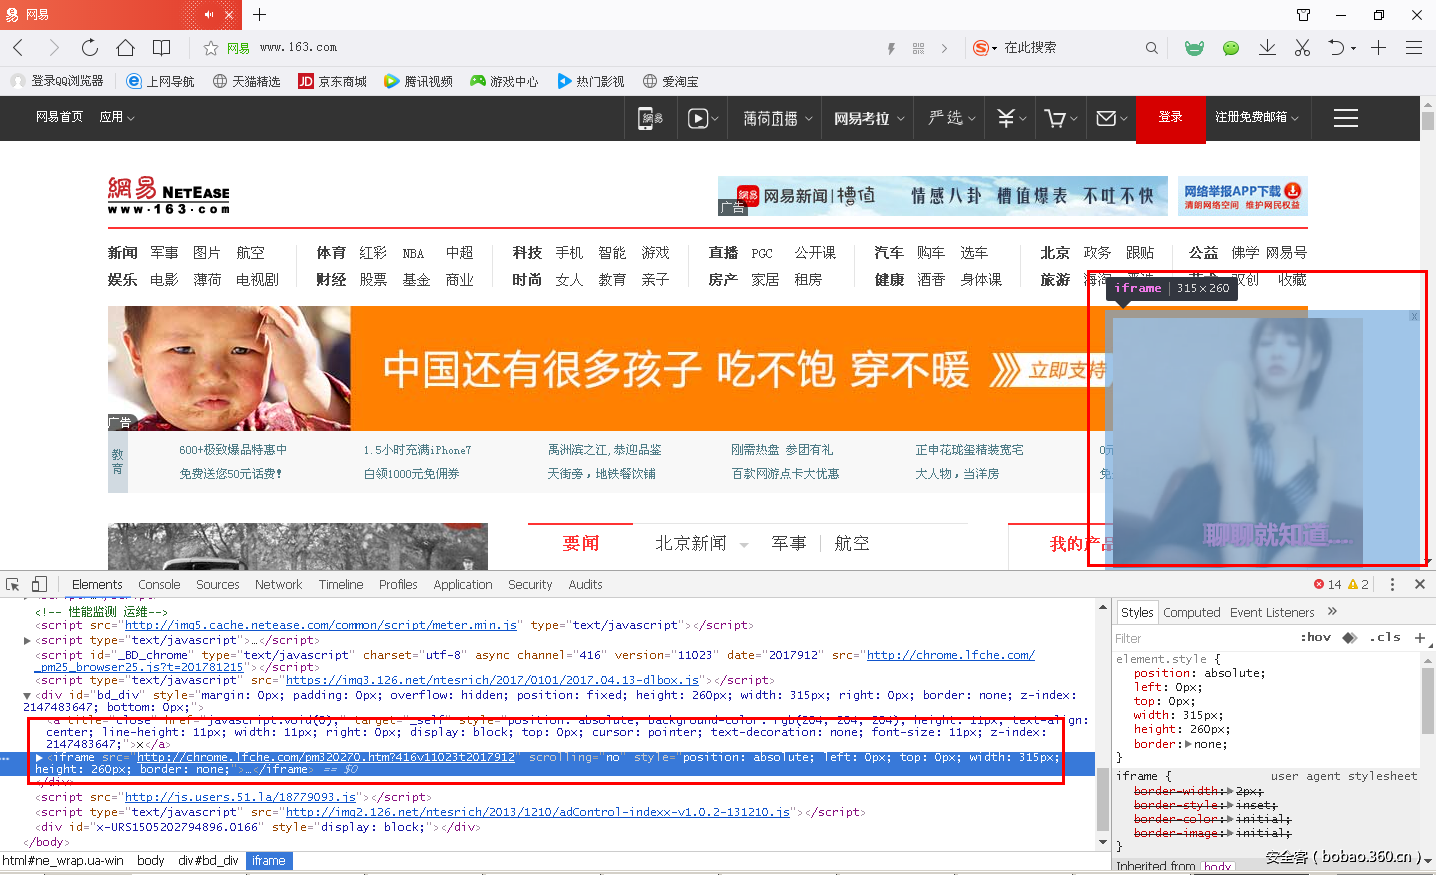Open the NetEase mail envelope icon

1106,117
